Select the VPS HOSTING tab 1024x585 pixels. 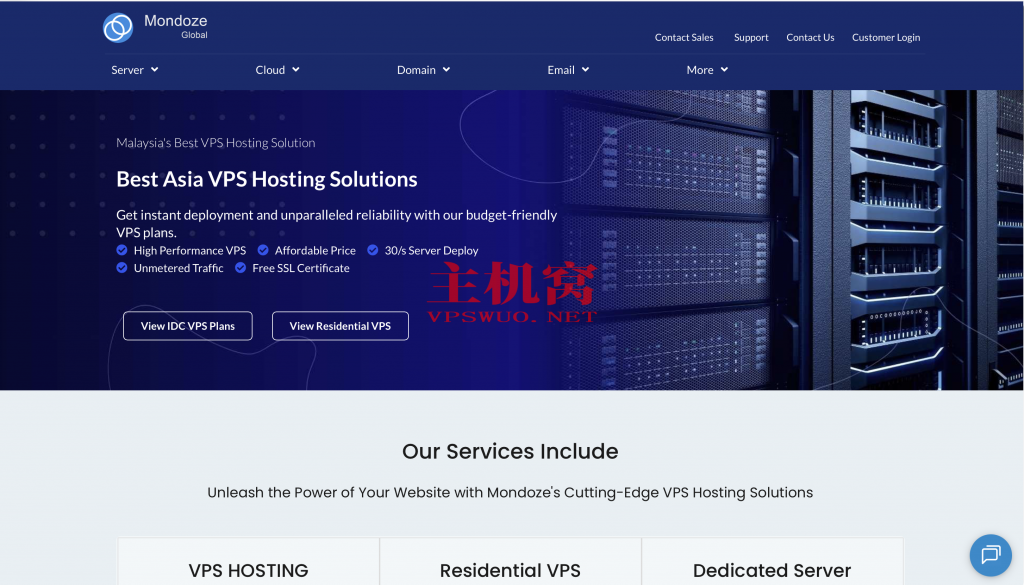248,570
